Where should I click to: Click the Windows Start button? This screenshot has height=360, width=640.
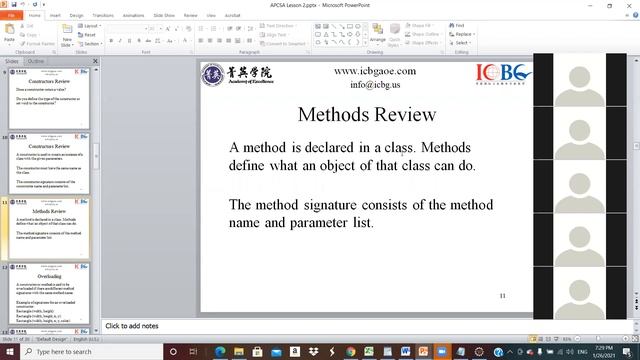[9, 351]
